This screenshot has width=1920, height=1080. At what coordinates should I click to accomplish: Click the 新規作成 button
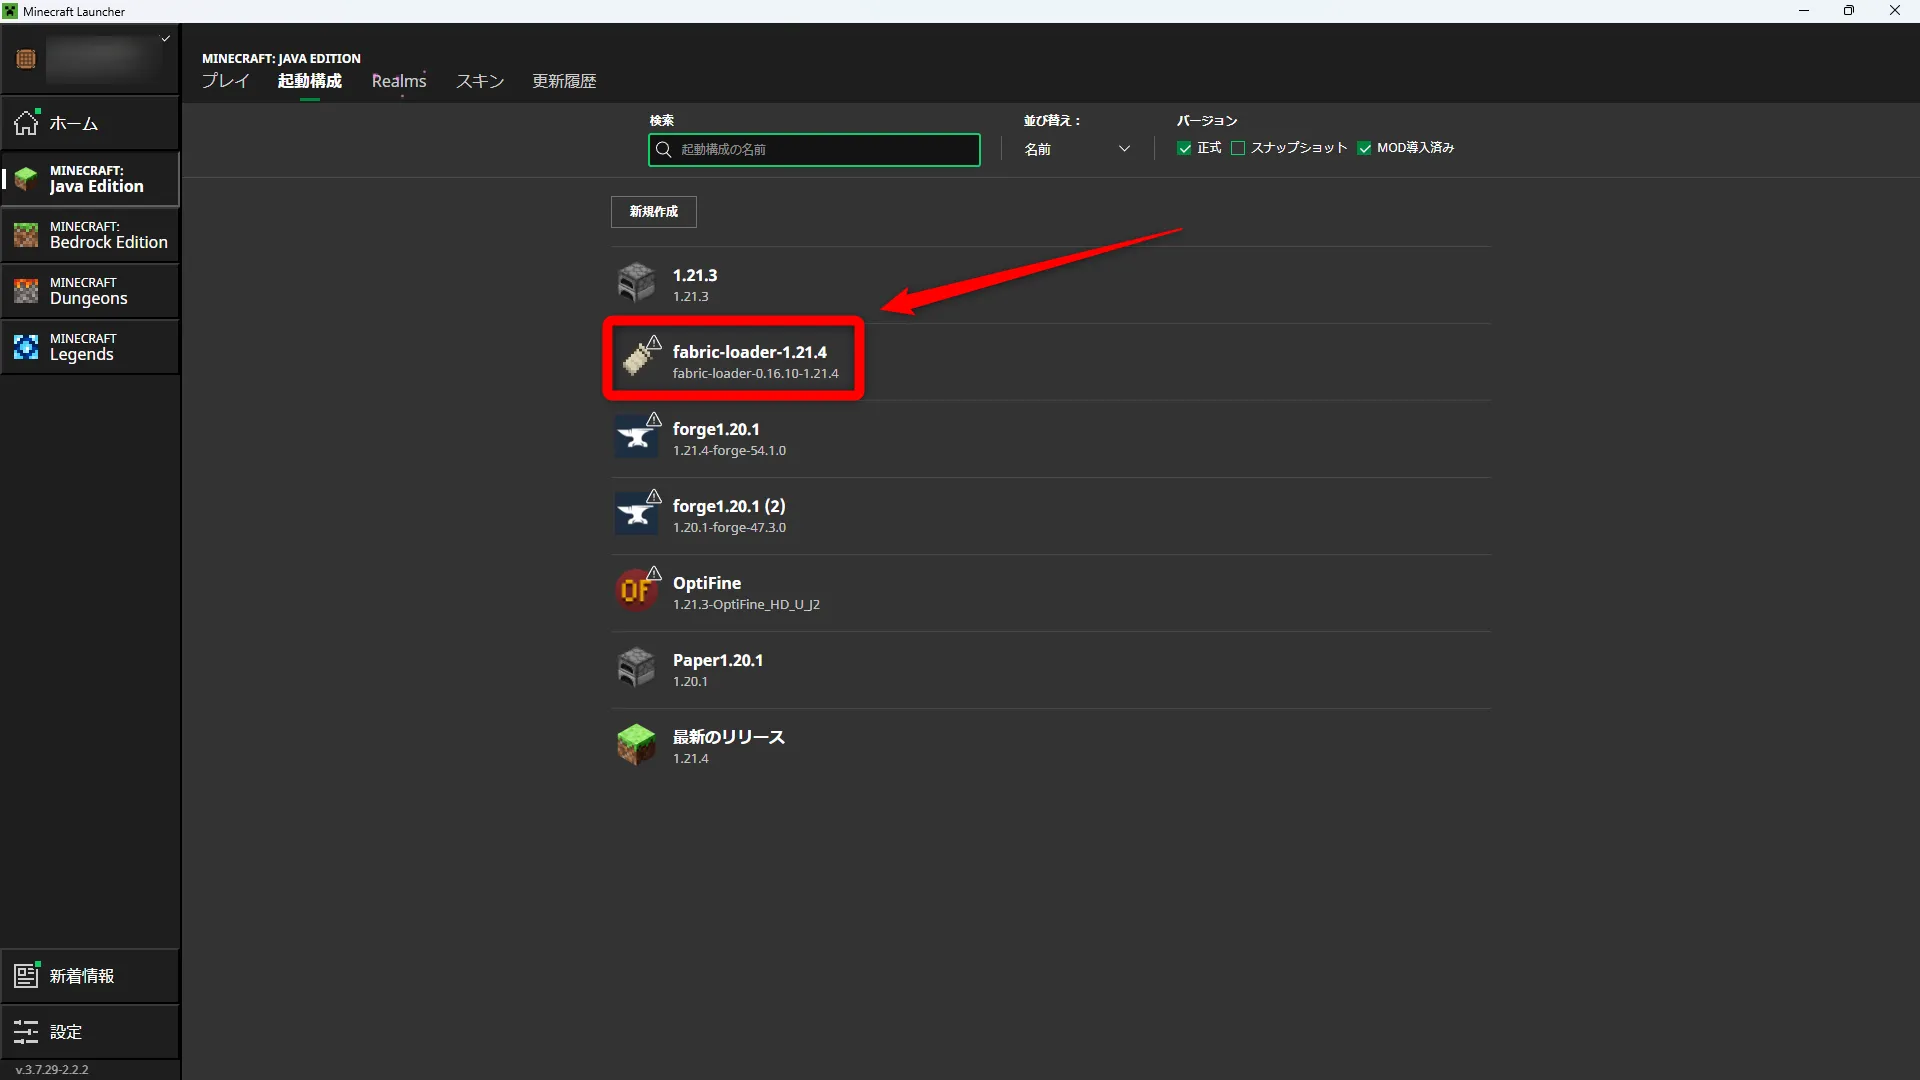(x=654, y=211)
